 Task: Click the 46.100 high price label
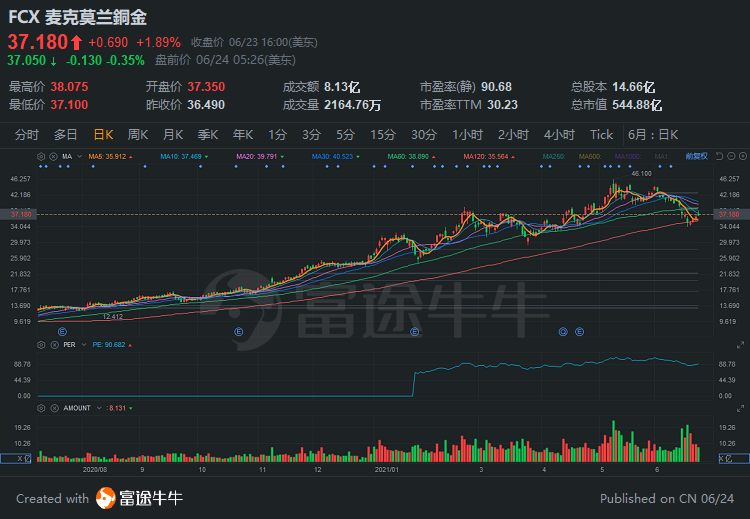pos(641,174)
